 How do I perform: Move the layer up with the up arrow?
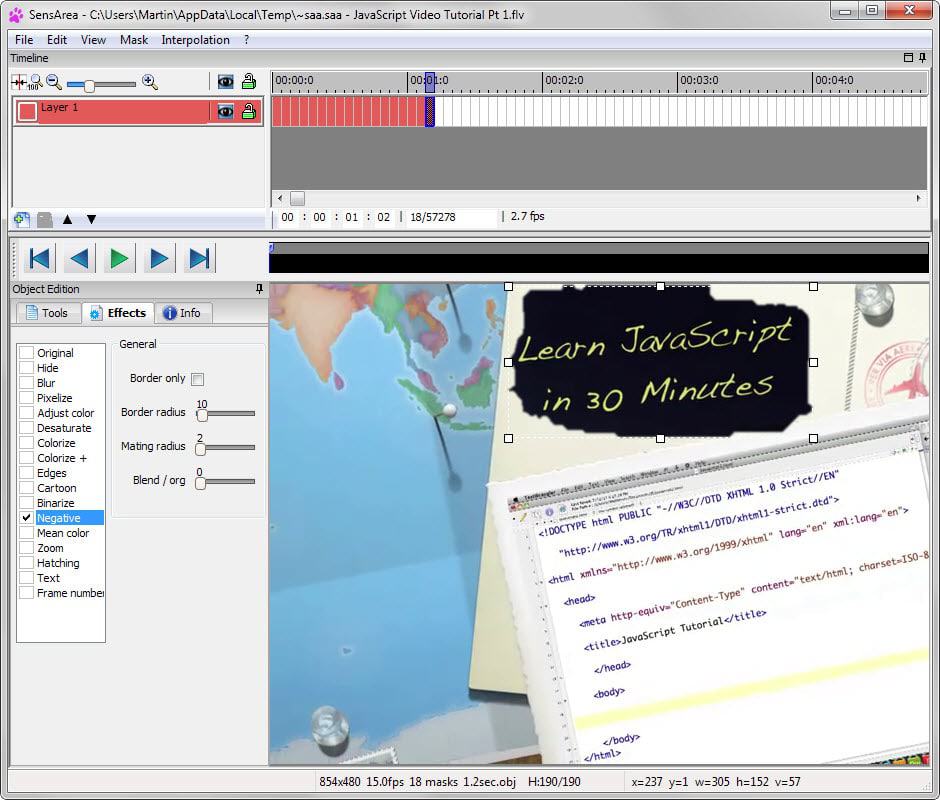click(68, 219)
